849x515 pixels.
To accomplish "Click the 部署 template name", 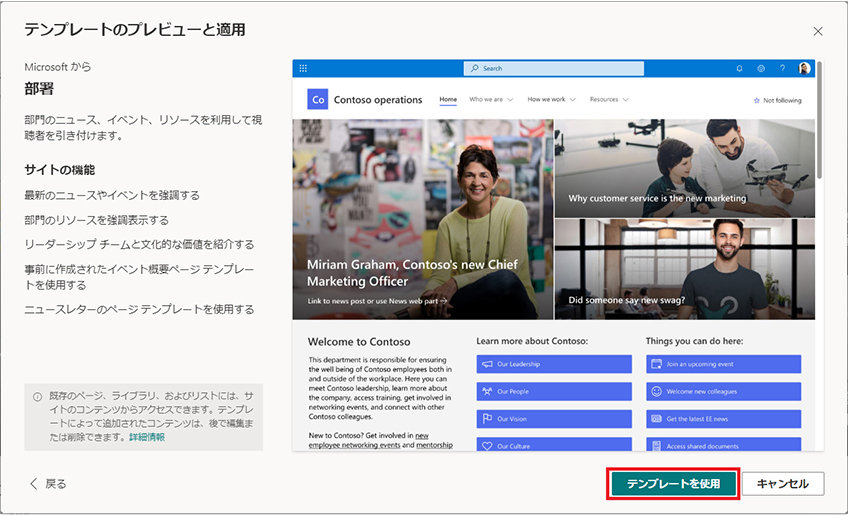I will click(39, 89).
